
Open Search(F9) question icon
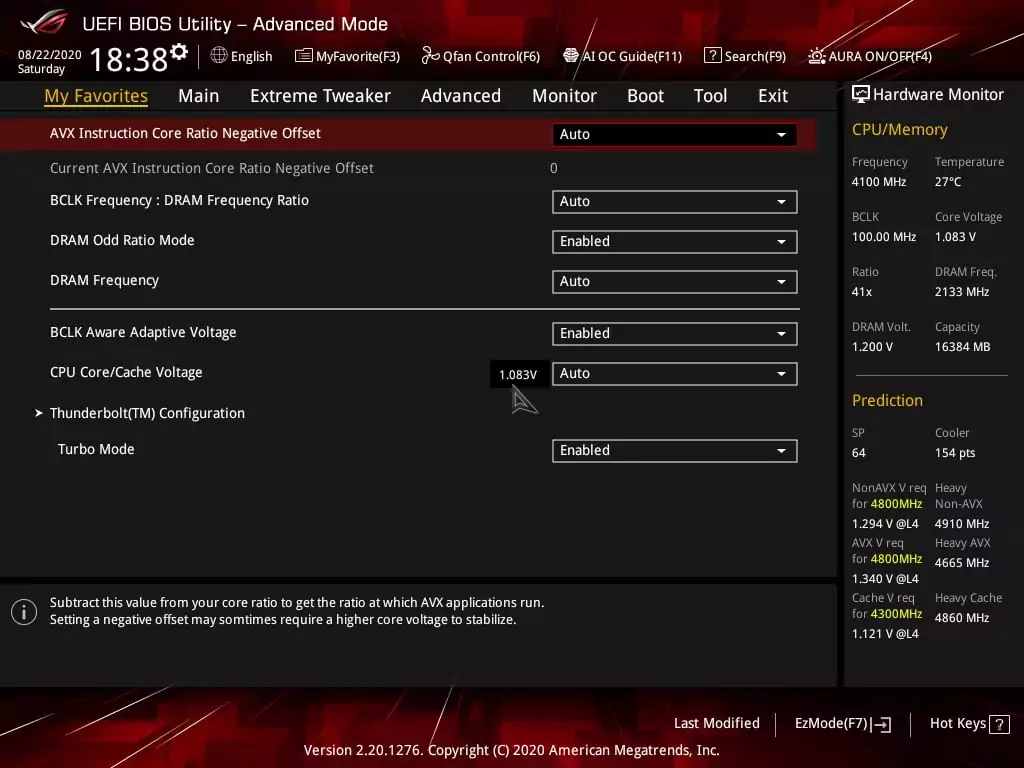[x=712, y=56]
